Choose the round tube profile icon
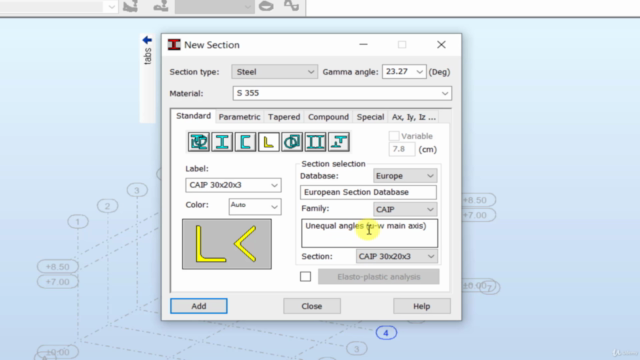This screenshot has width=640, height=360. coord(292,142)
